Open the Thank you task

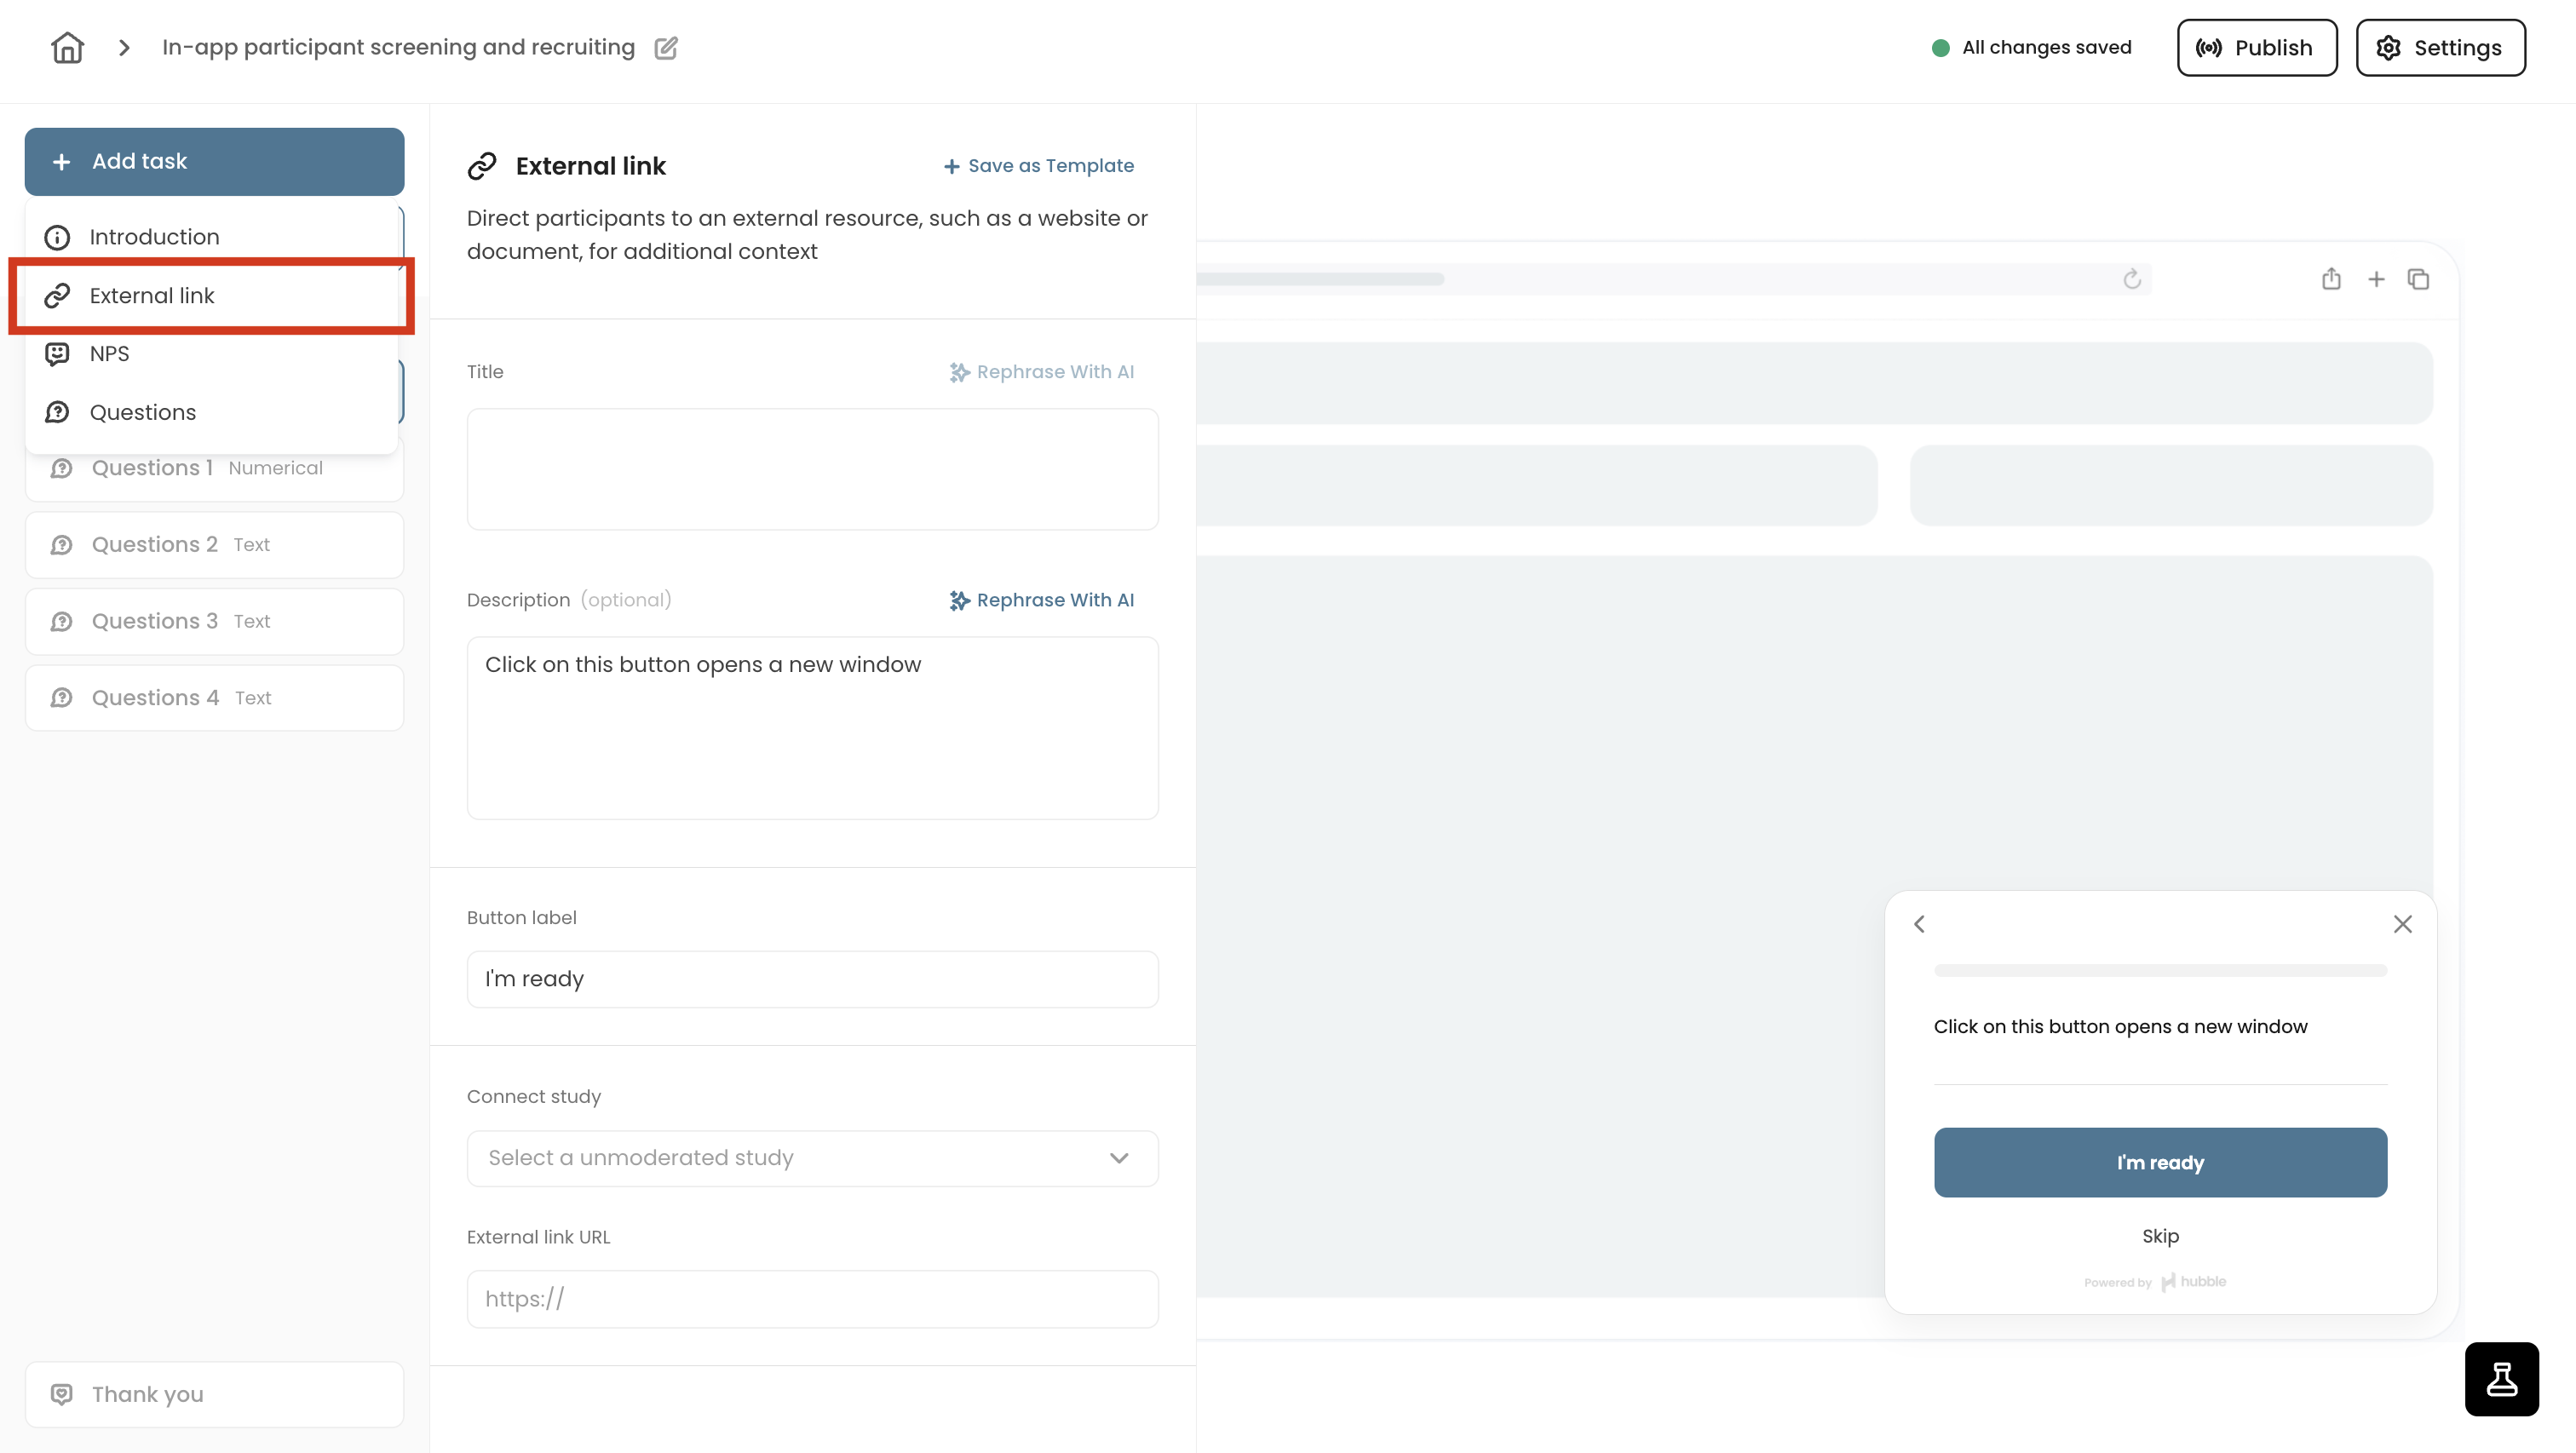coord(214,1394)
